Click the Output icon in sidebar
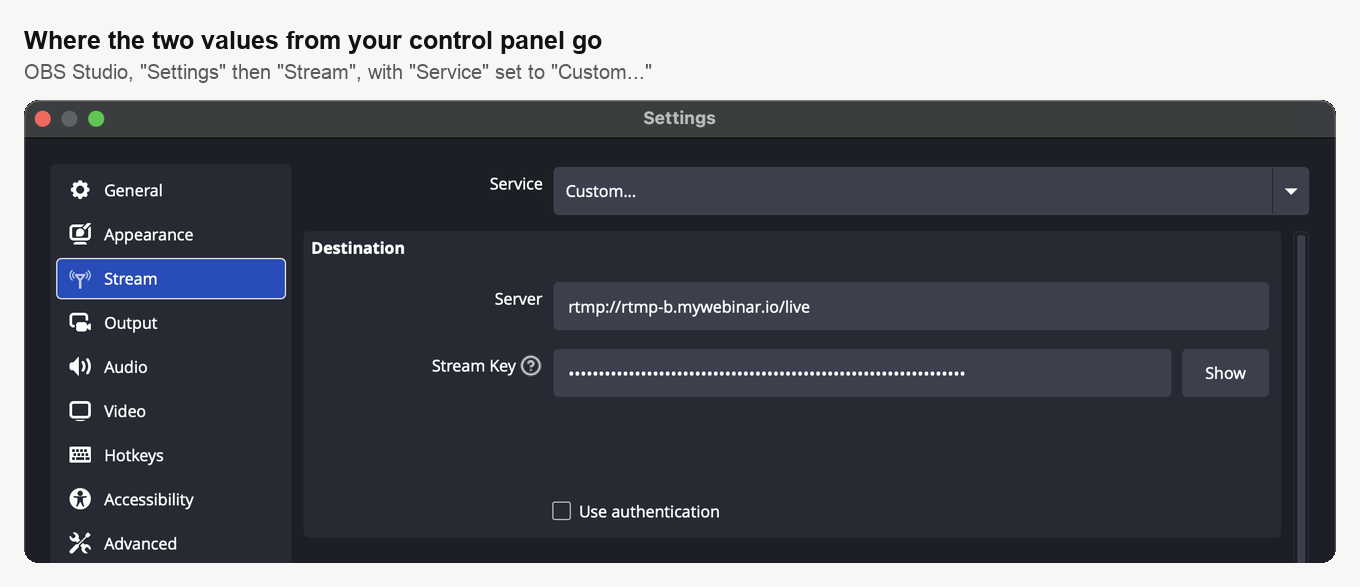The height and width of the screenshot is (587, 1360). pos(80,322)
